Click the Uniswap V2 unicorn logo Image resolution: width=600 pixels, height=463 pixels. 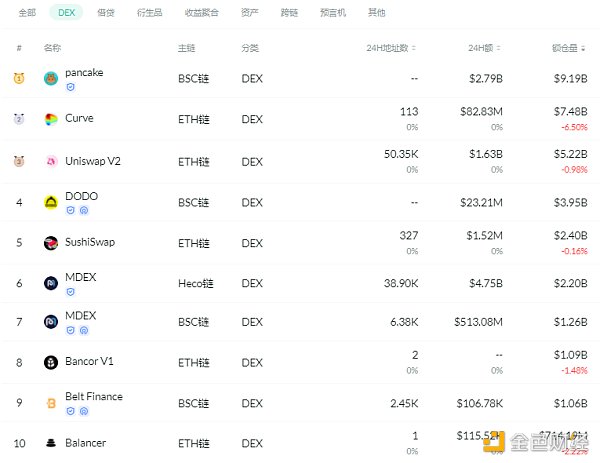pyautogui.click(x=51, y=161)
